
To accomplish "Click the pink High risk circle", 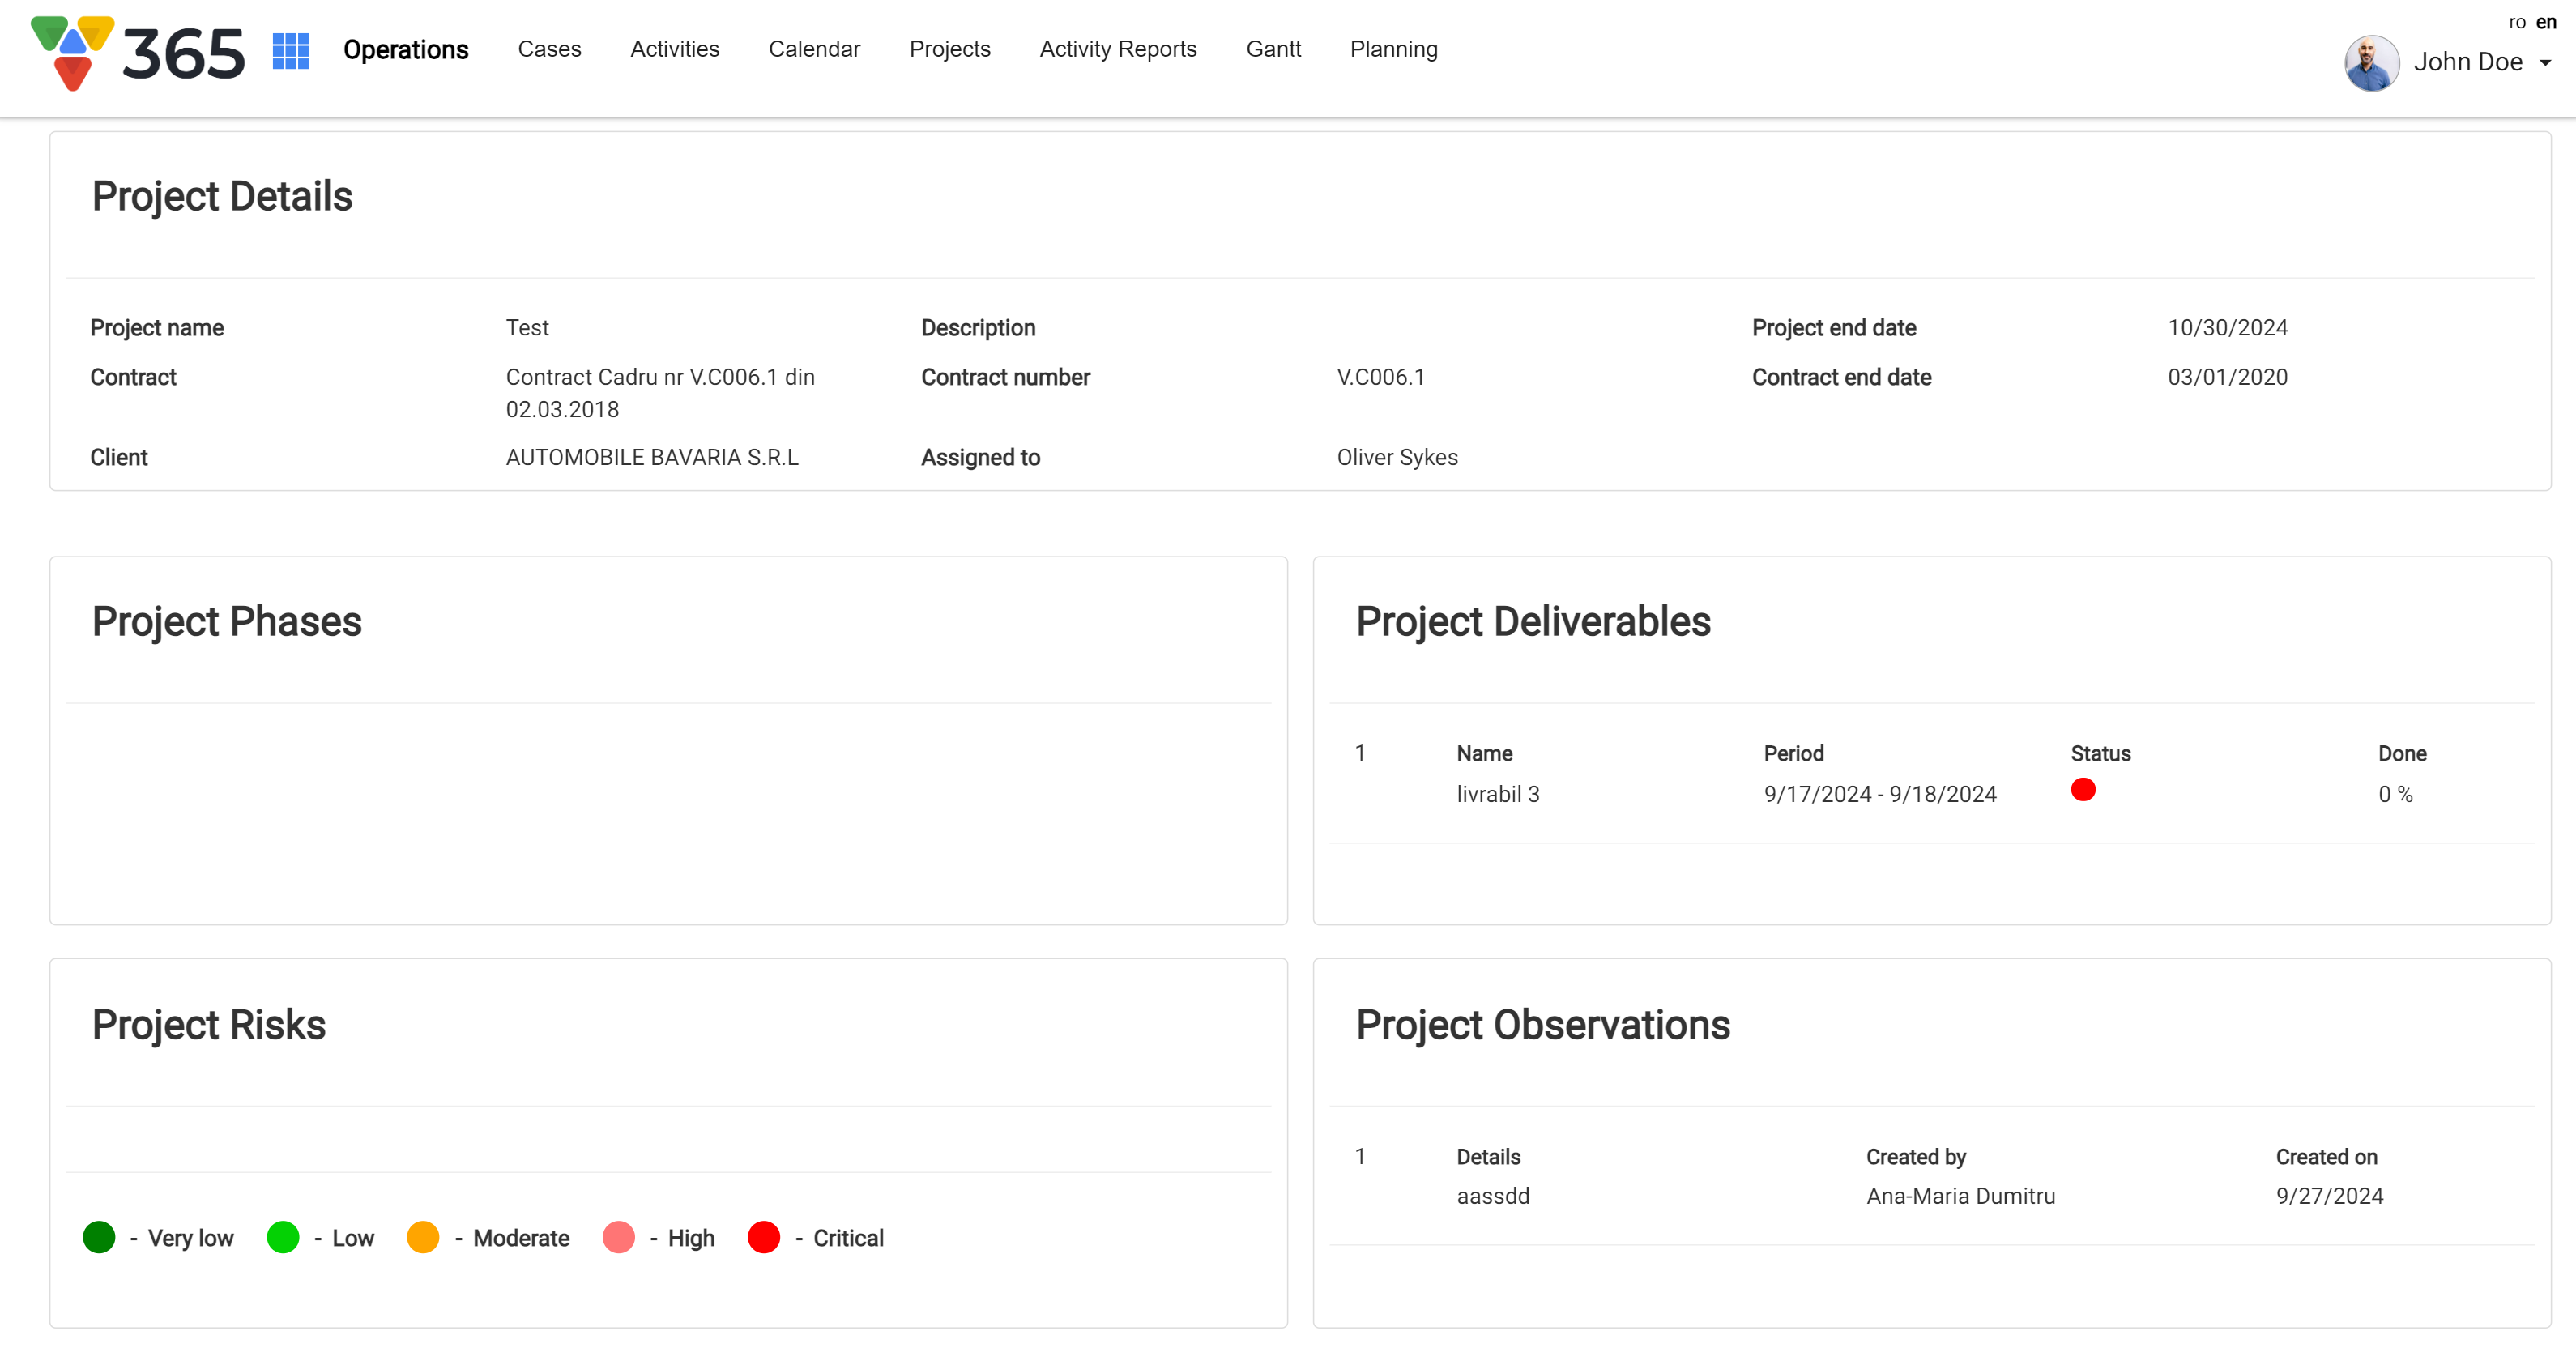I will (619, 1237).
